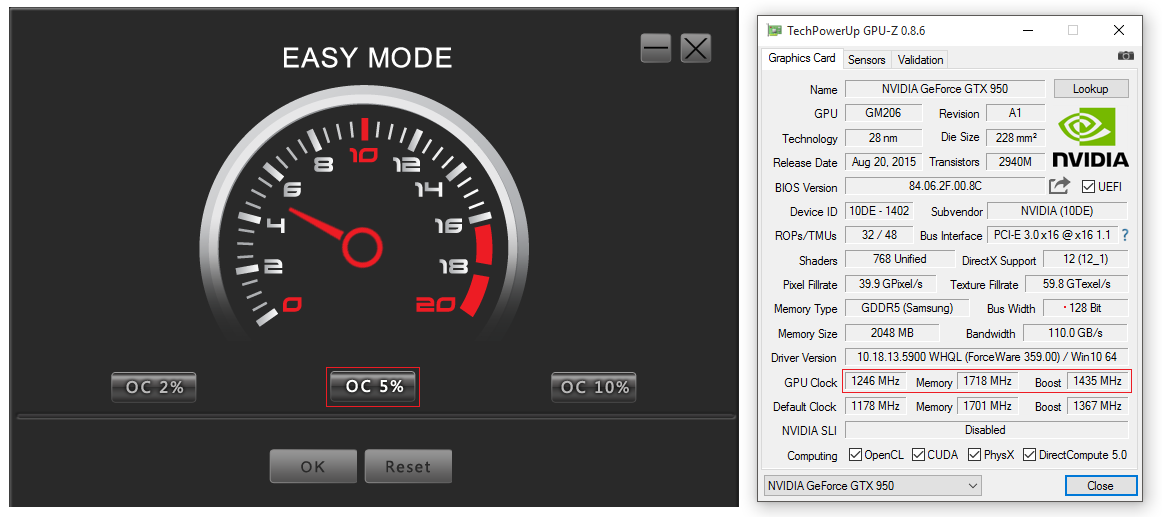Viewport: 1162px width, 517px height.
Task: Click the DirectX Support value 12 (12_1)
Action: pos(1086,259)
